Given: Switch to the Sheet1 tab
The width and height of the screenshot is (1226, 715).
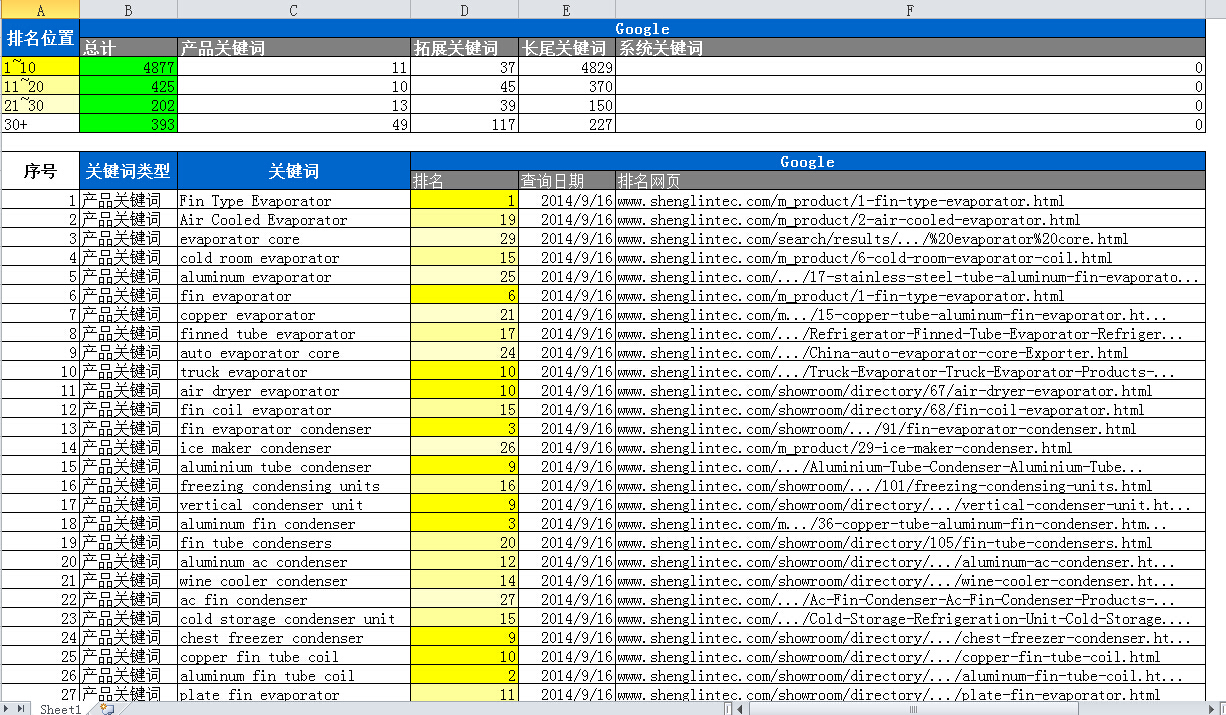Looking at the screenshot, I should (x=60, y=709).
